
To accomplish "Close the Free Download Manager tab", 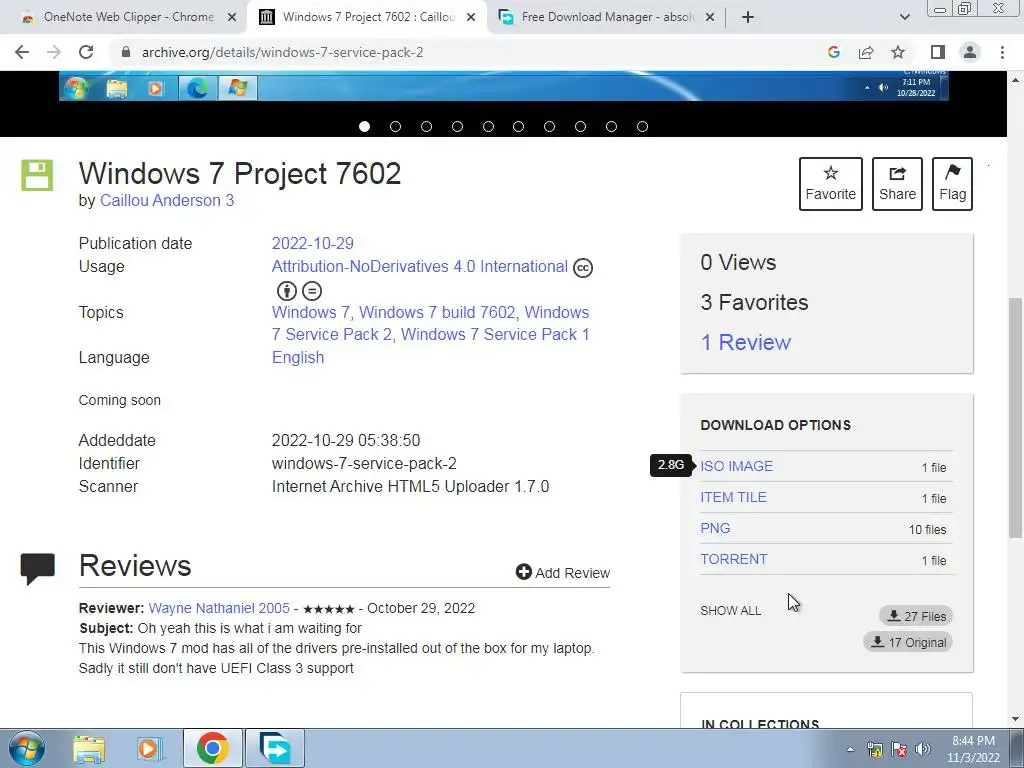I will (710, 17).
